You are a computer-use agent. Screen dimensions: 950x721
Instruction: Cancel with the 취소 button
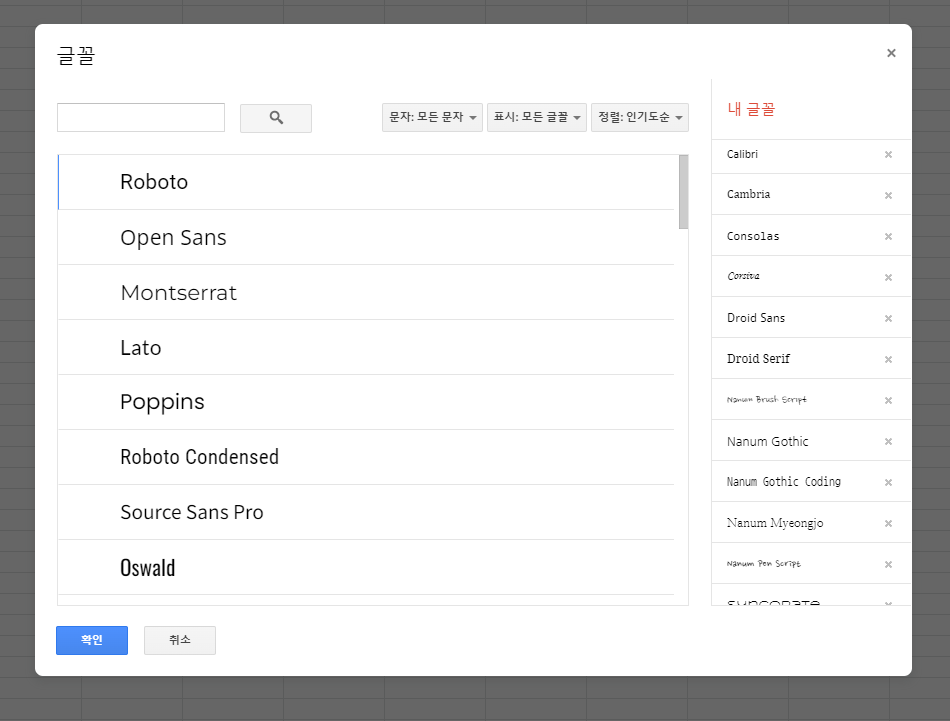pyautogui.click(x=180, y=640)
